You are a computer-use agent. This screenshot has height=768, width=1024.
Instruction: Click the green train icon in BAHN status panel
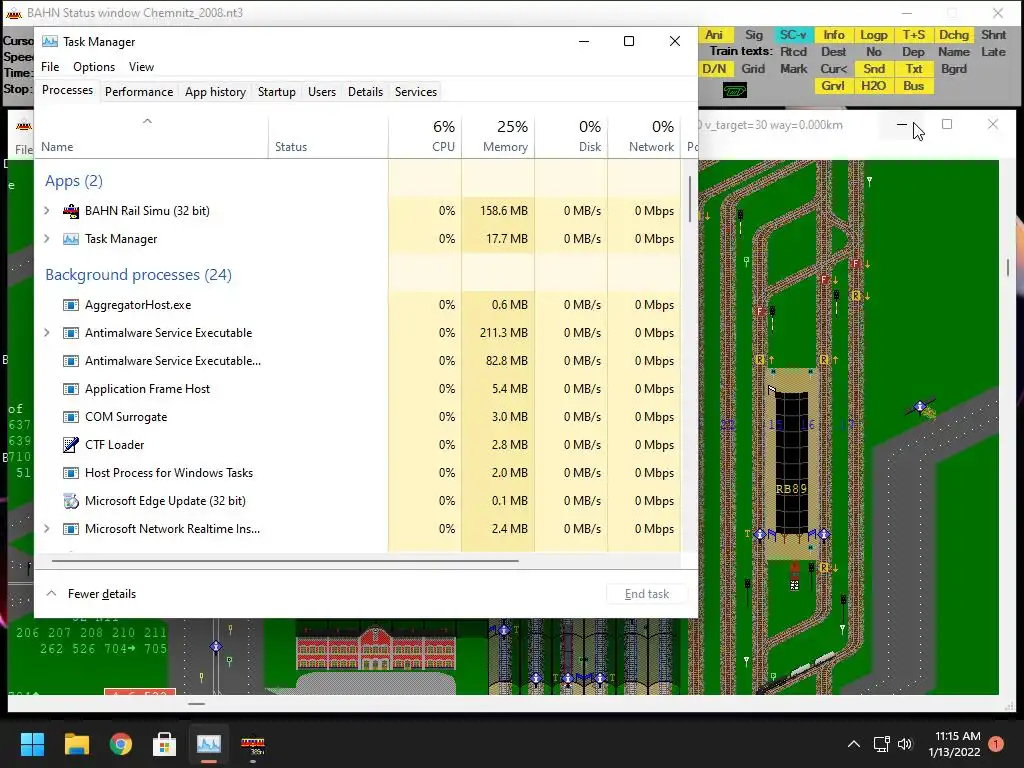pos(735,91)
